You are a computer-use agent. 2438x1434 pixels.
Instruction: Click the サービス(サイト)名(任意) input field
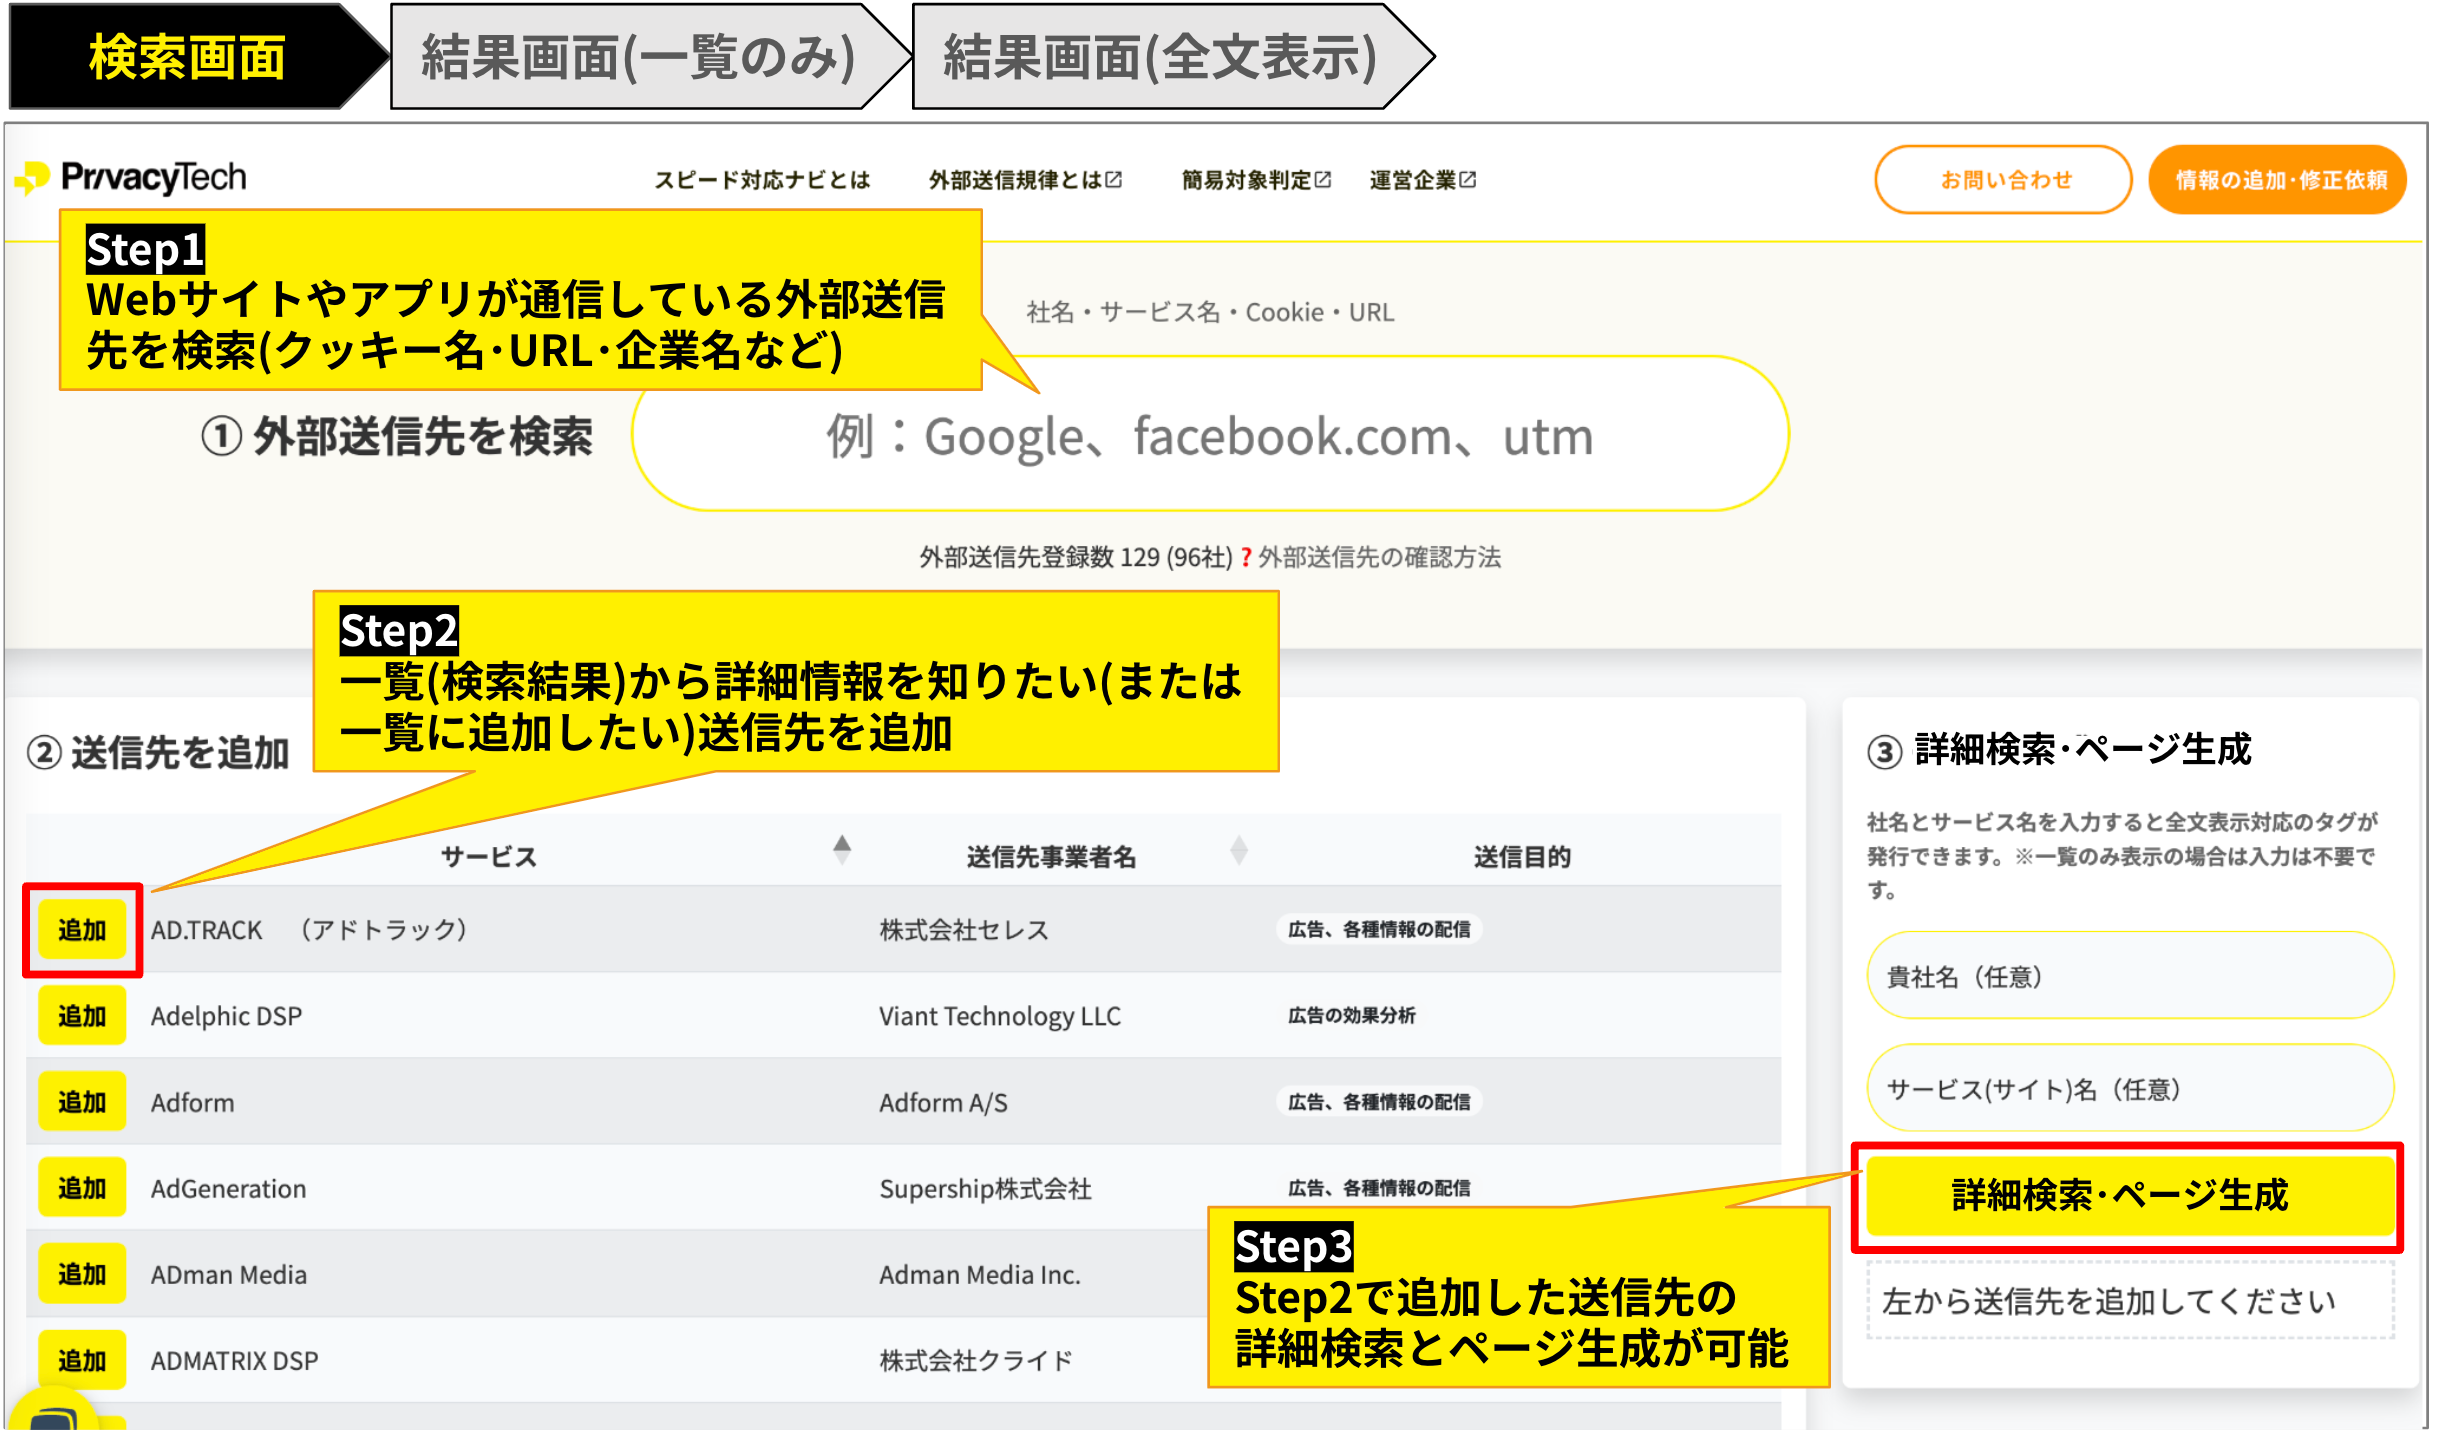coord(2129,1089)
